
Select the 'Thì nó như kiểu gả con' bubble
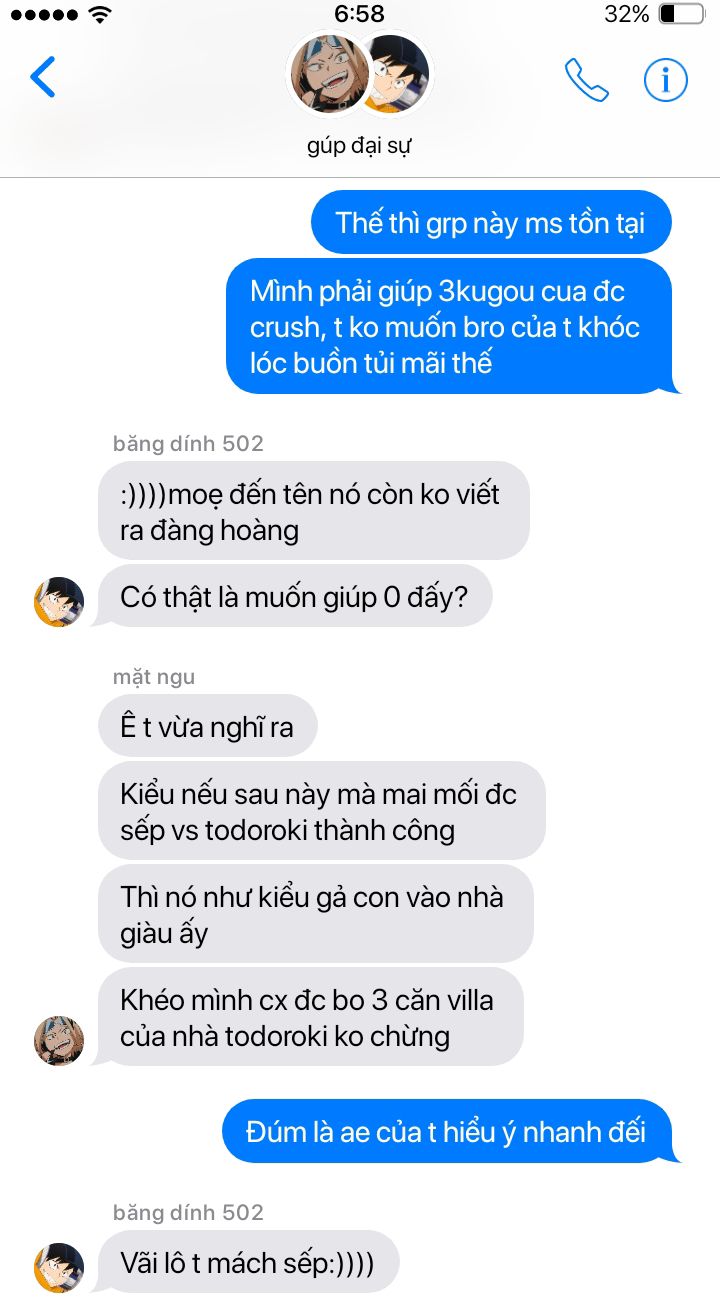[x=315, y=913]
